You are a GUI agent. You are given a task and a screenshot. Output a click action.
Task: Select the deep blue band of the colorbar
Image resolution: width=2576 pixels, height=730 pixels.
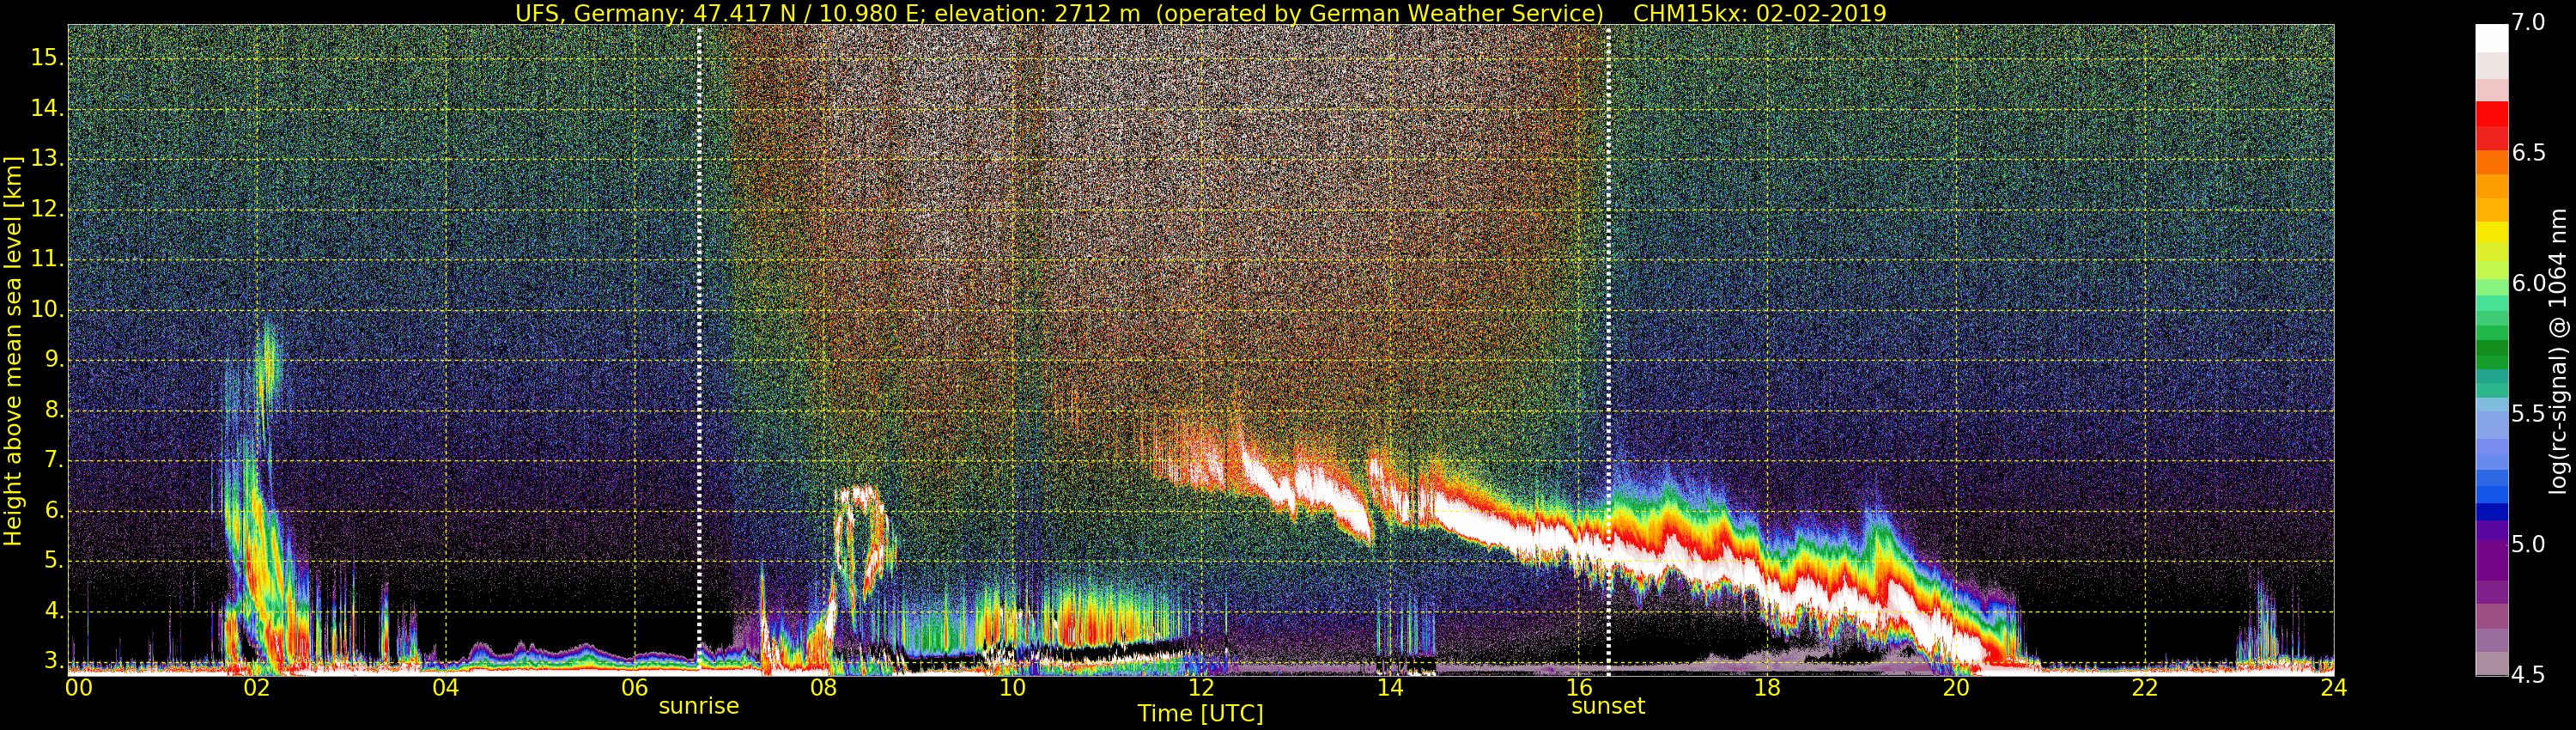pos(2491,512)
